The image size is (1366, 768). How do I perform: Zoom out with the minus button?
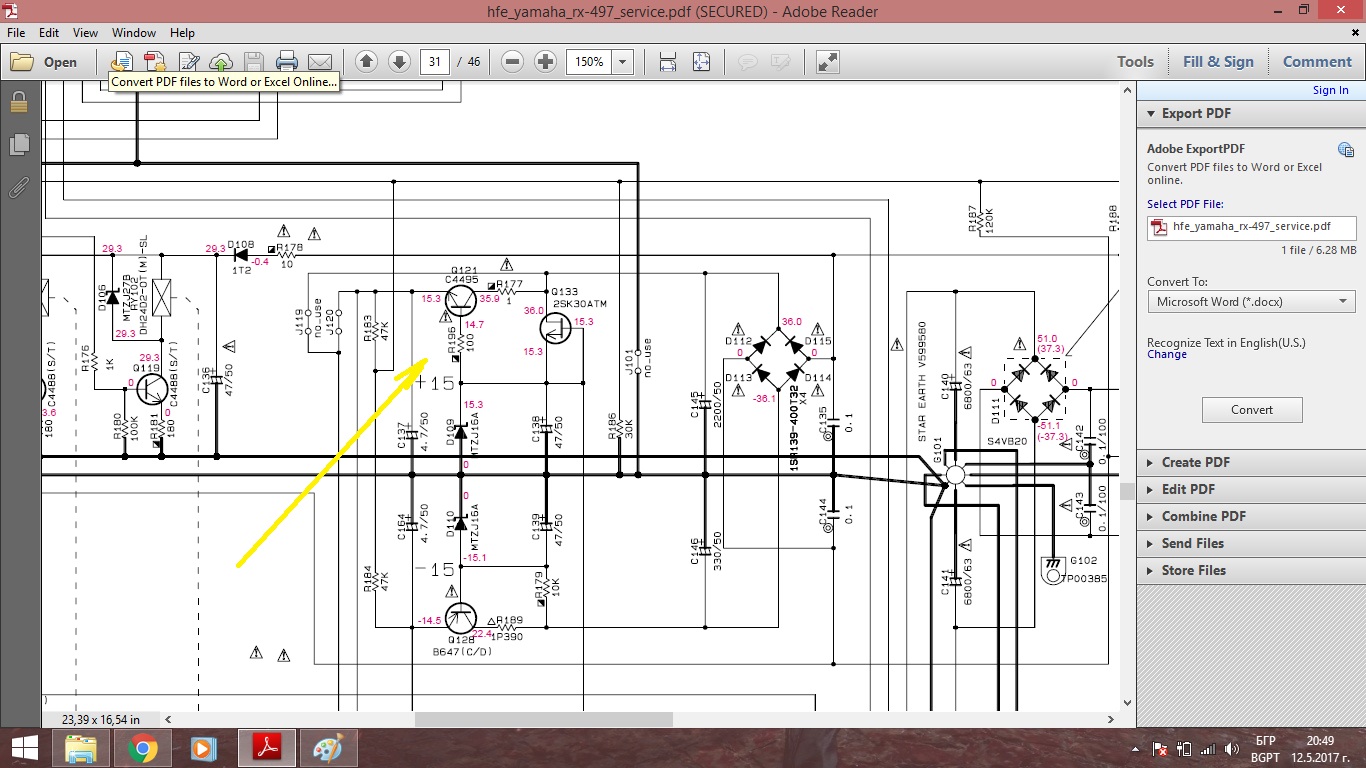point(512,61)
